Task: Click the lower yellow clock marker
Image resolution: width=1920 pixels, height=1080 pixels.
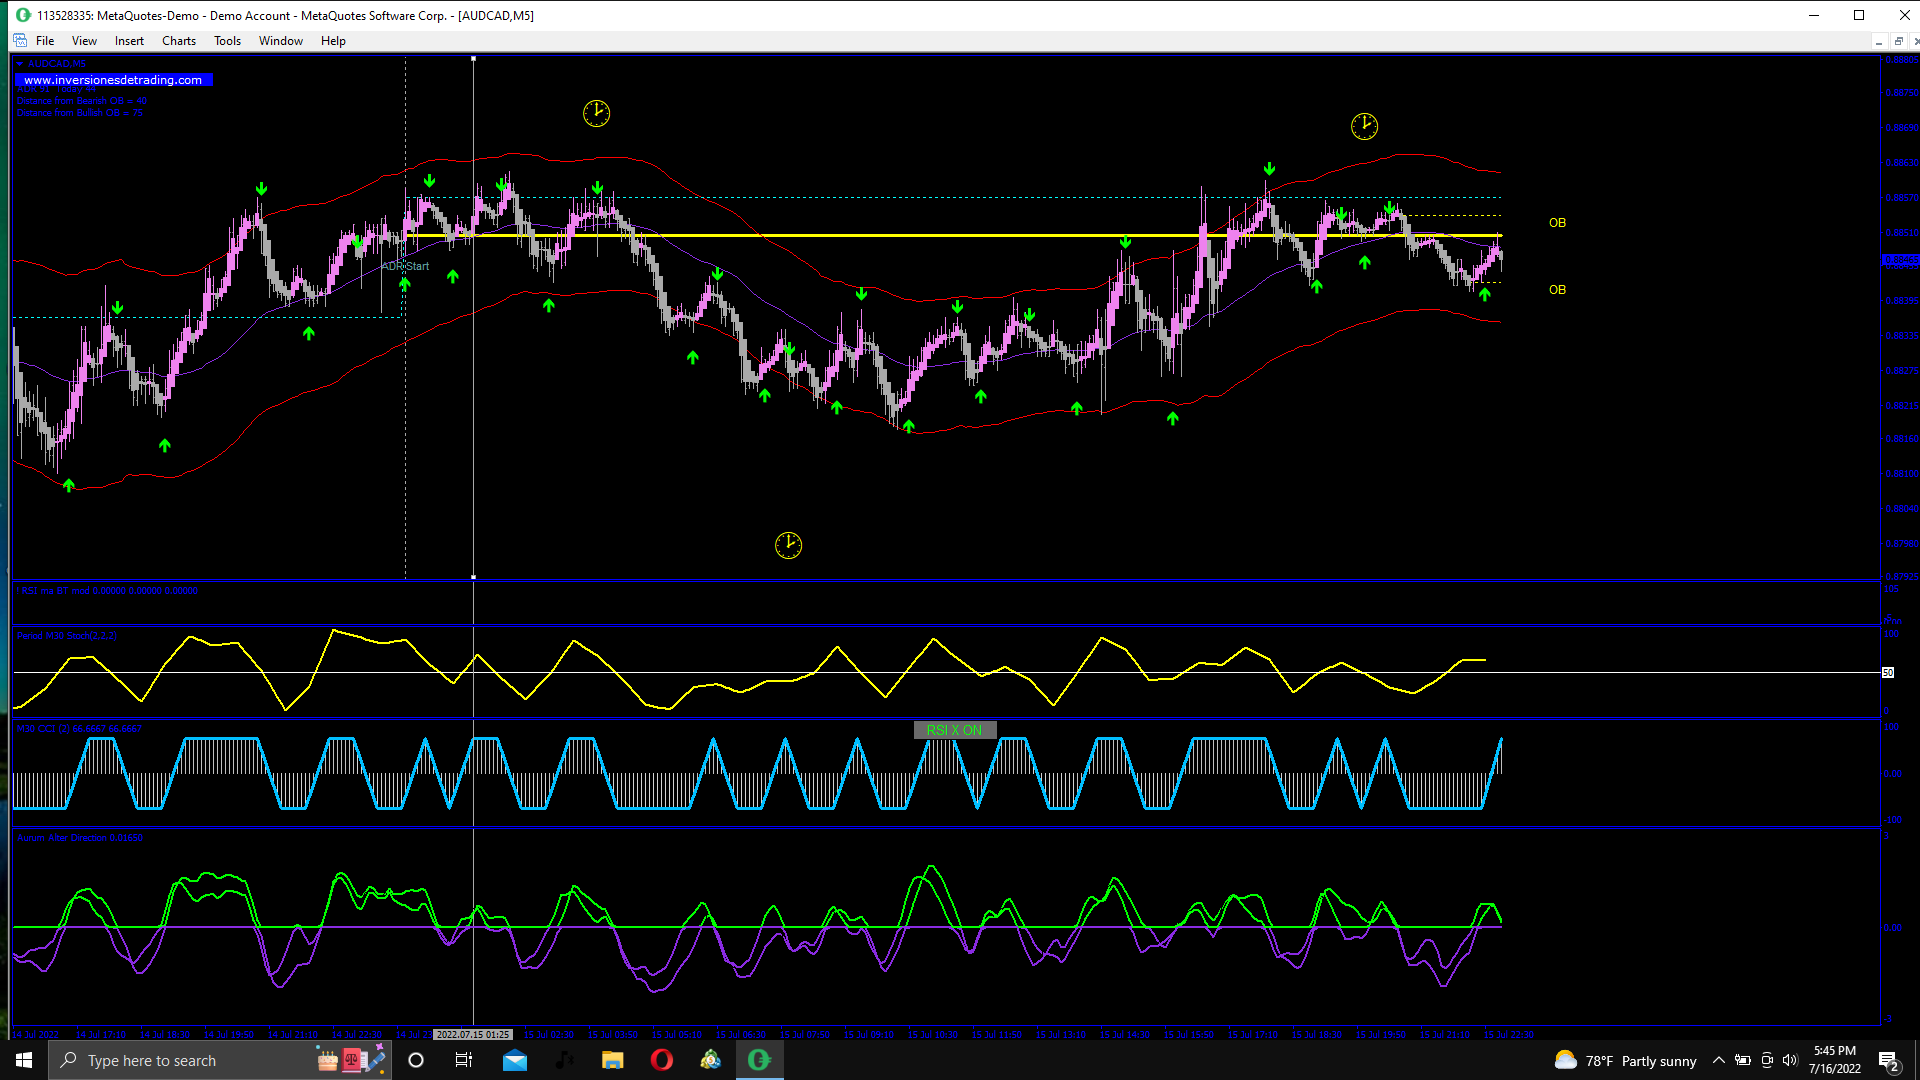Action: coord(788,545)
